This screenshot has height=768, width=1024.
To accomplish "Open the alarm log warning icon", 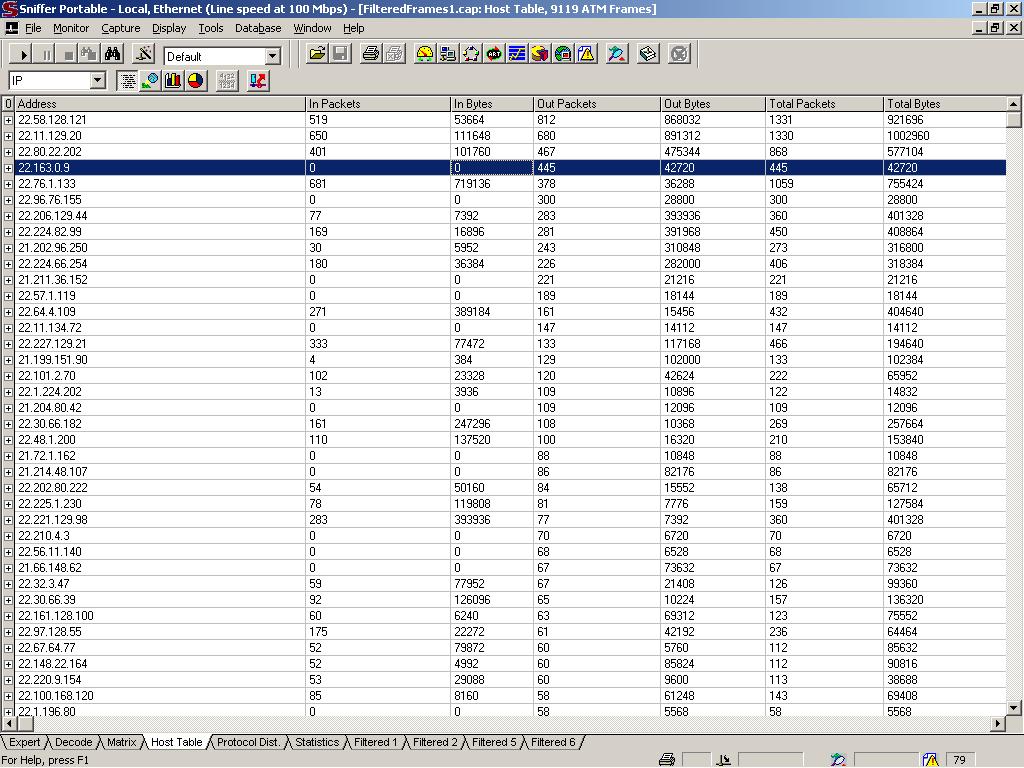I will (586, 54).
